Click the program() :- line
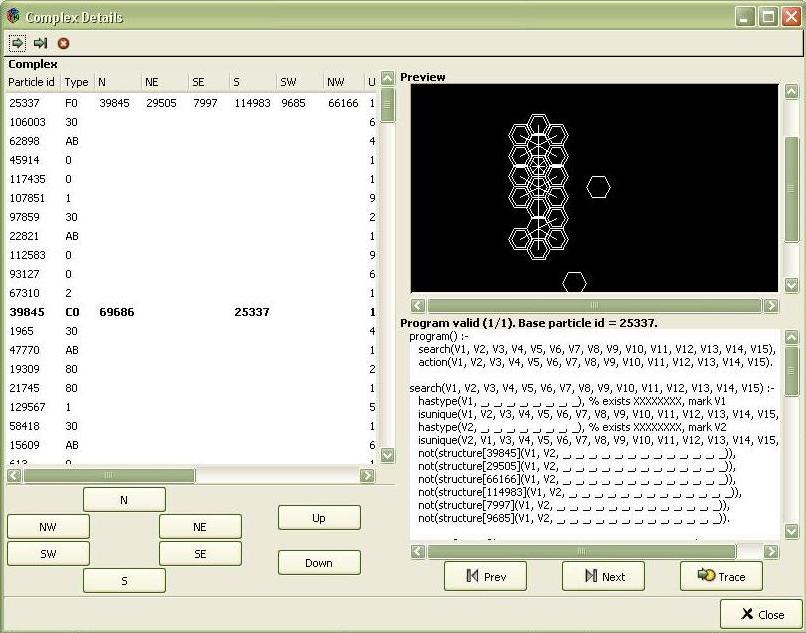The width and height of the screenshot is (806, 633). point(439,336)
